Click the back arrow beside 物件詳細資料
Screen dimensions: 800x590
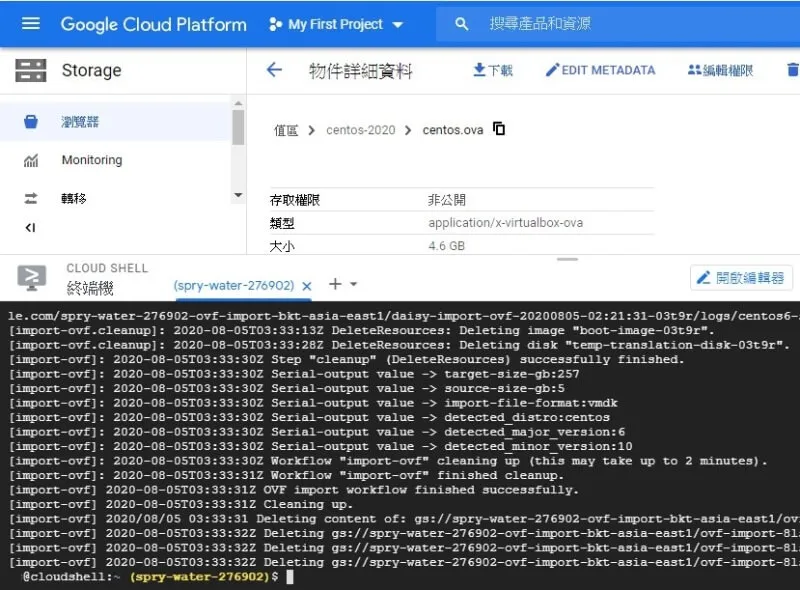[x=274, y=70]
